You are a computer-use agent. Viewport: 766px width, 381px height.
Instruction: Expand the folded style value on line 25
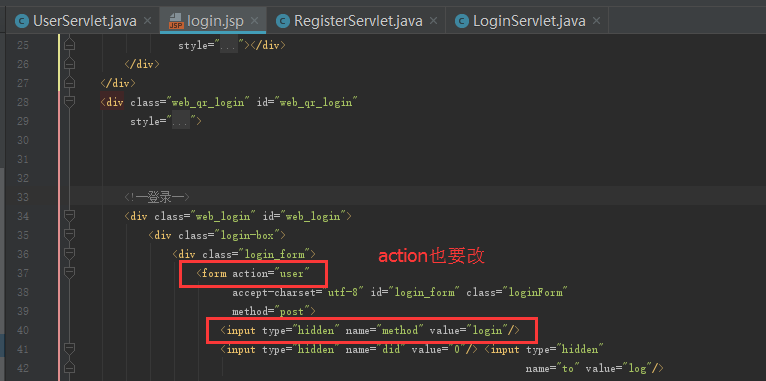tap(229, 45)
